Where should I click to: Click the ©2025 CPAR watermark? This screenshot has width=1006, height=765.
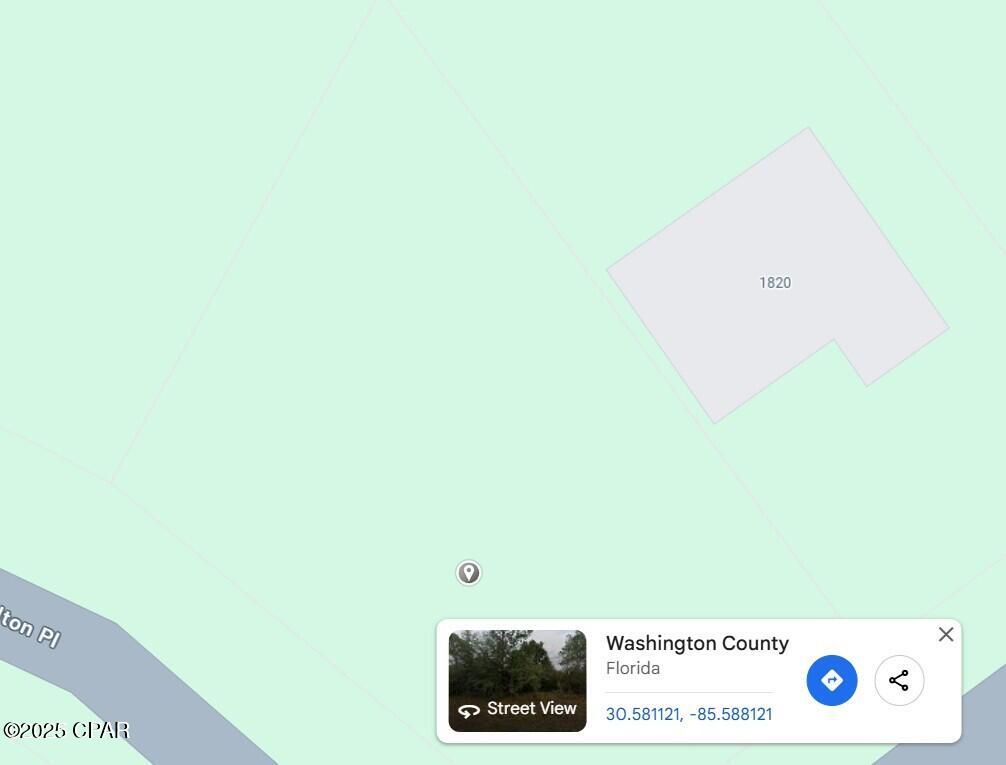pos(66,730)
